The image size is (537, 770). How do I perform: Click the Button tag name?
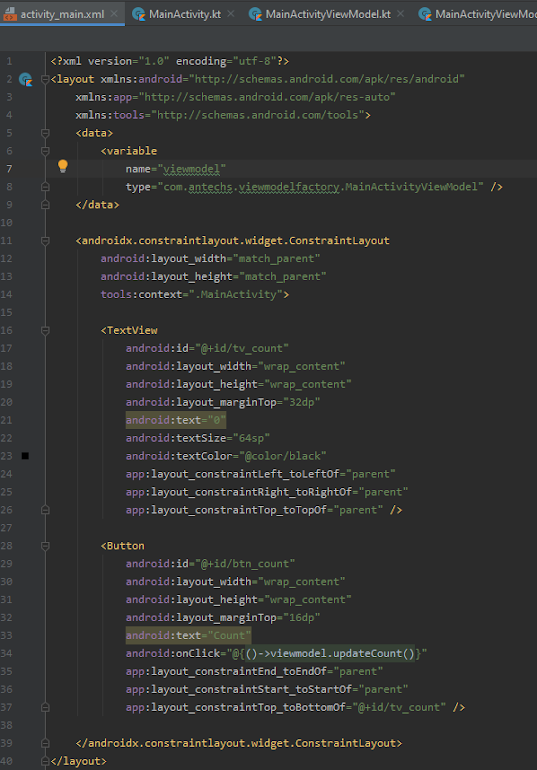(x=126, y=546)
